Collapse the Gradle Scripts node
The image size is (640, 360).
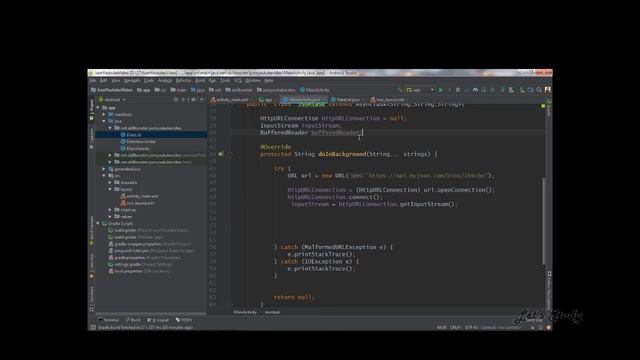[98, 224]
